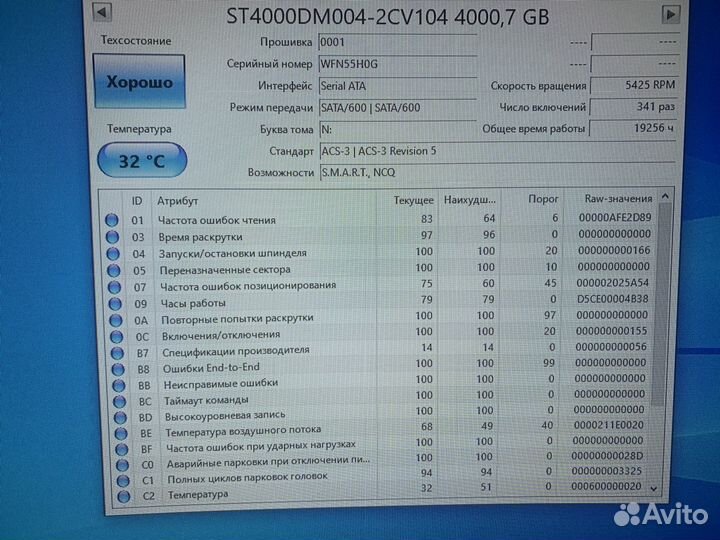Click status circle icon for attribute C2

coord(124,496)
